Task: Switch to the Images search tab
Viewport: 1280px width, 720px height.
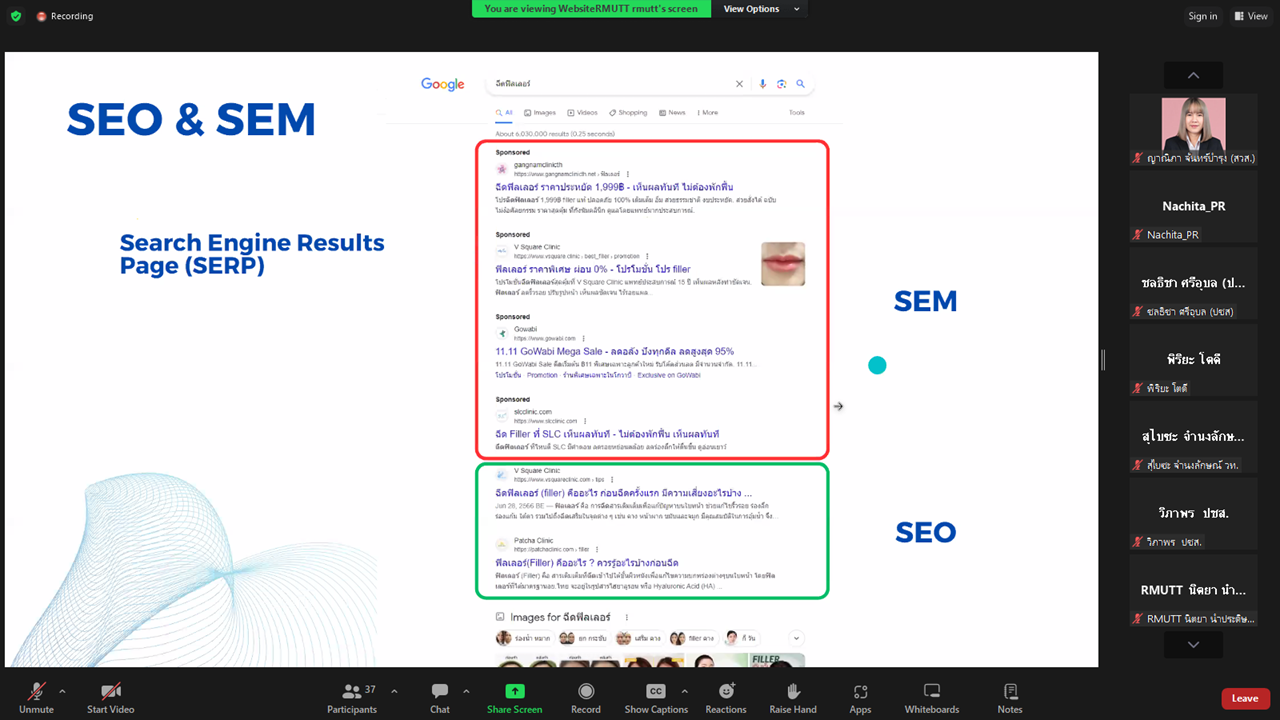Action: click(539, 113)
